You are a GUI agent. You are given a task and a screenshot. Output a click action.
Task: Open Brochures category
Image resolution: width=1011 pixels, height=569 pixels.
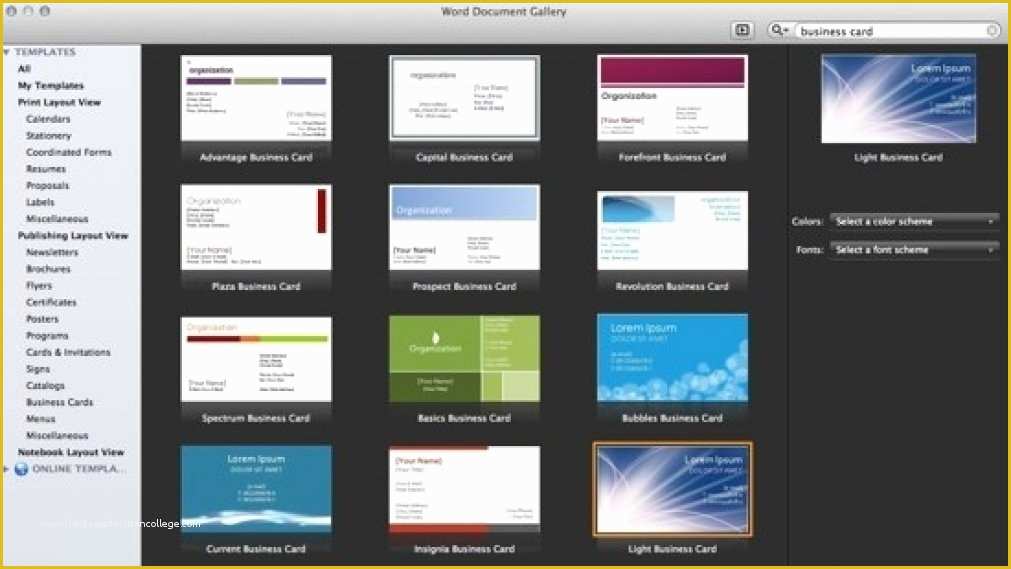click(x=48, y=269)
